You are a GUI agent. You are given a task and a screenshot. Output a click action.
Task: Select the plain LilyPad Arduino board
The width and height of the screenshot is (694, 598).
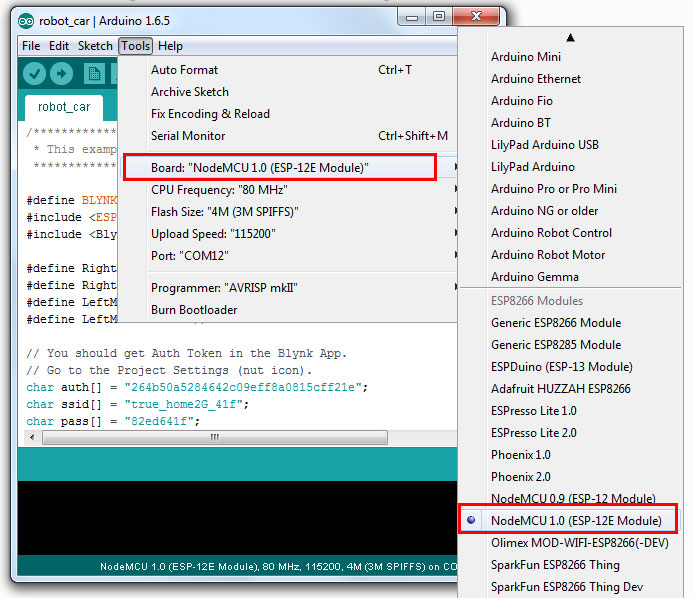coord(570,167)
